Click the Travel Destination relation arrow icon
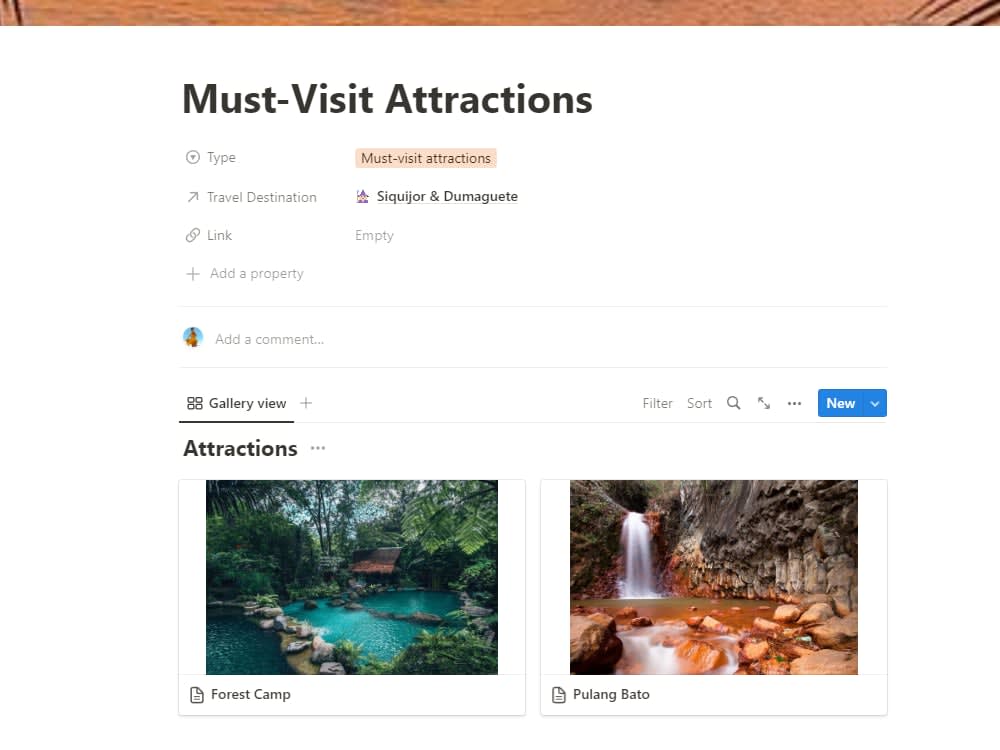Viewport: 1000px width, 750px height. (193, 197)
